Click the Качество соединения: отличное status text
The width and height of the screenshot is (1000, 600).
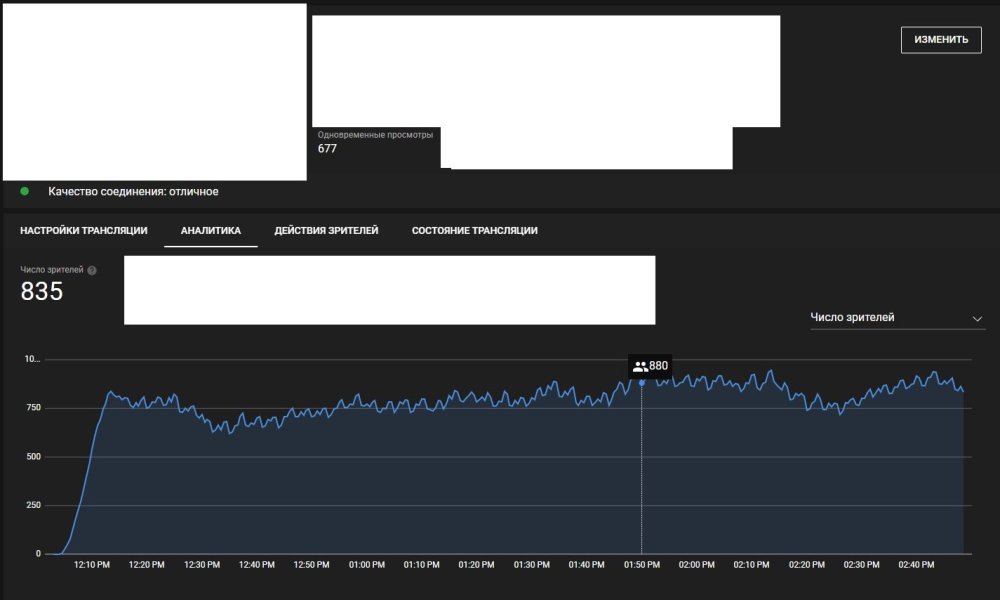[x=133, y=191]
